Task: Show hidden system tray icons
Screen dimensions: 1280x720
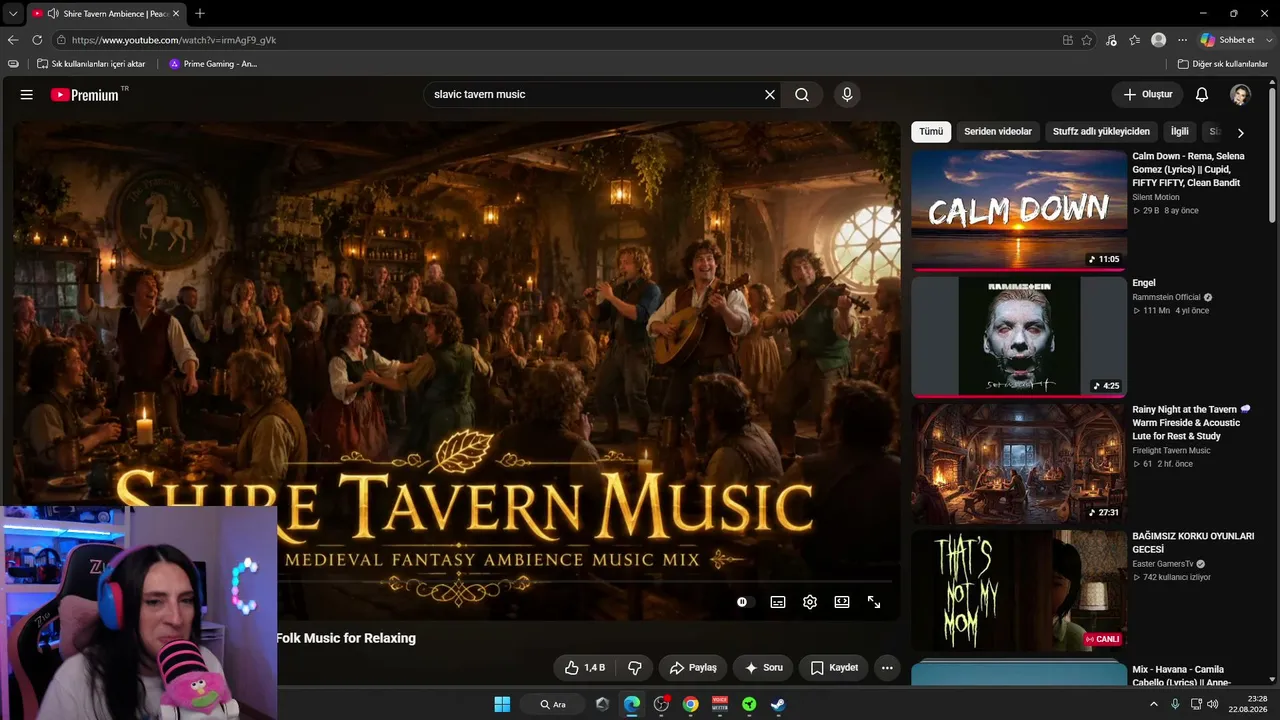Action: (x=1153, y=704)
